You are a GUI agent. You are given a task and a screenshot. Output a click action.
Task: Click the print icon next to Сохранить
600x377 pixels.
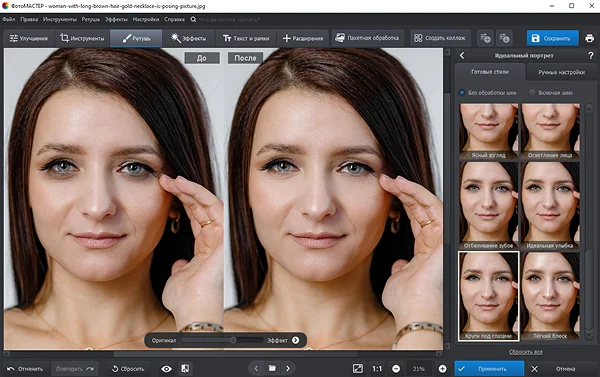coord(589,38)
